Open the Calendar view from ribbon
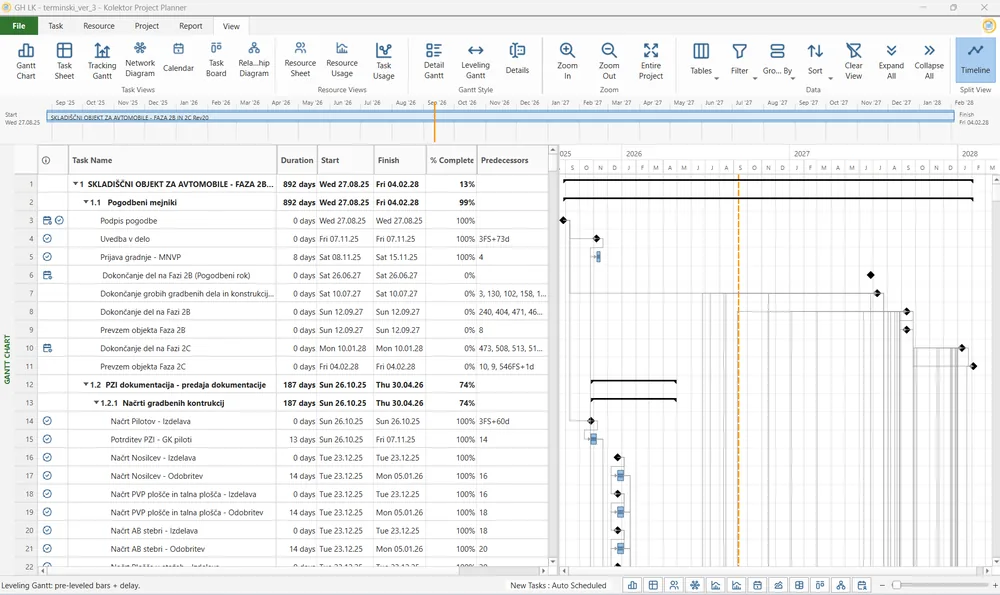This screenshot has width=1000, height=595. point(179,57)
